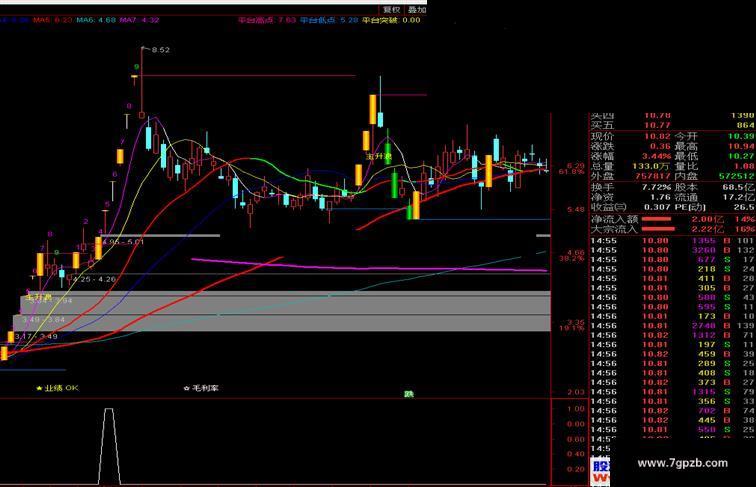The height and width of the screenshot is (487, 756).
Task: Select the 平台高点 7.63 indicator label
Action: click(267, 20)
